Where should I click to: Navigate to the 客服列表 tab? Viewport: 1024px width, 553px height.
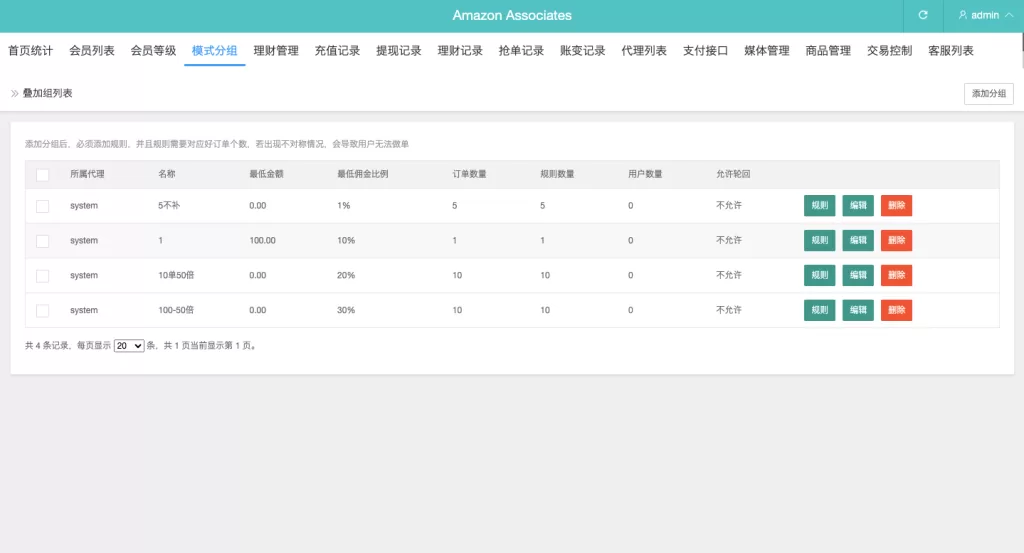click(950, 51)
